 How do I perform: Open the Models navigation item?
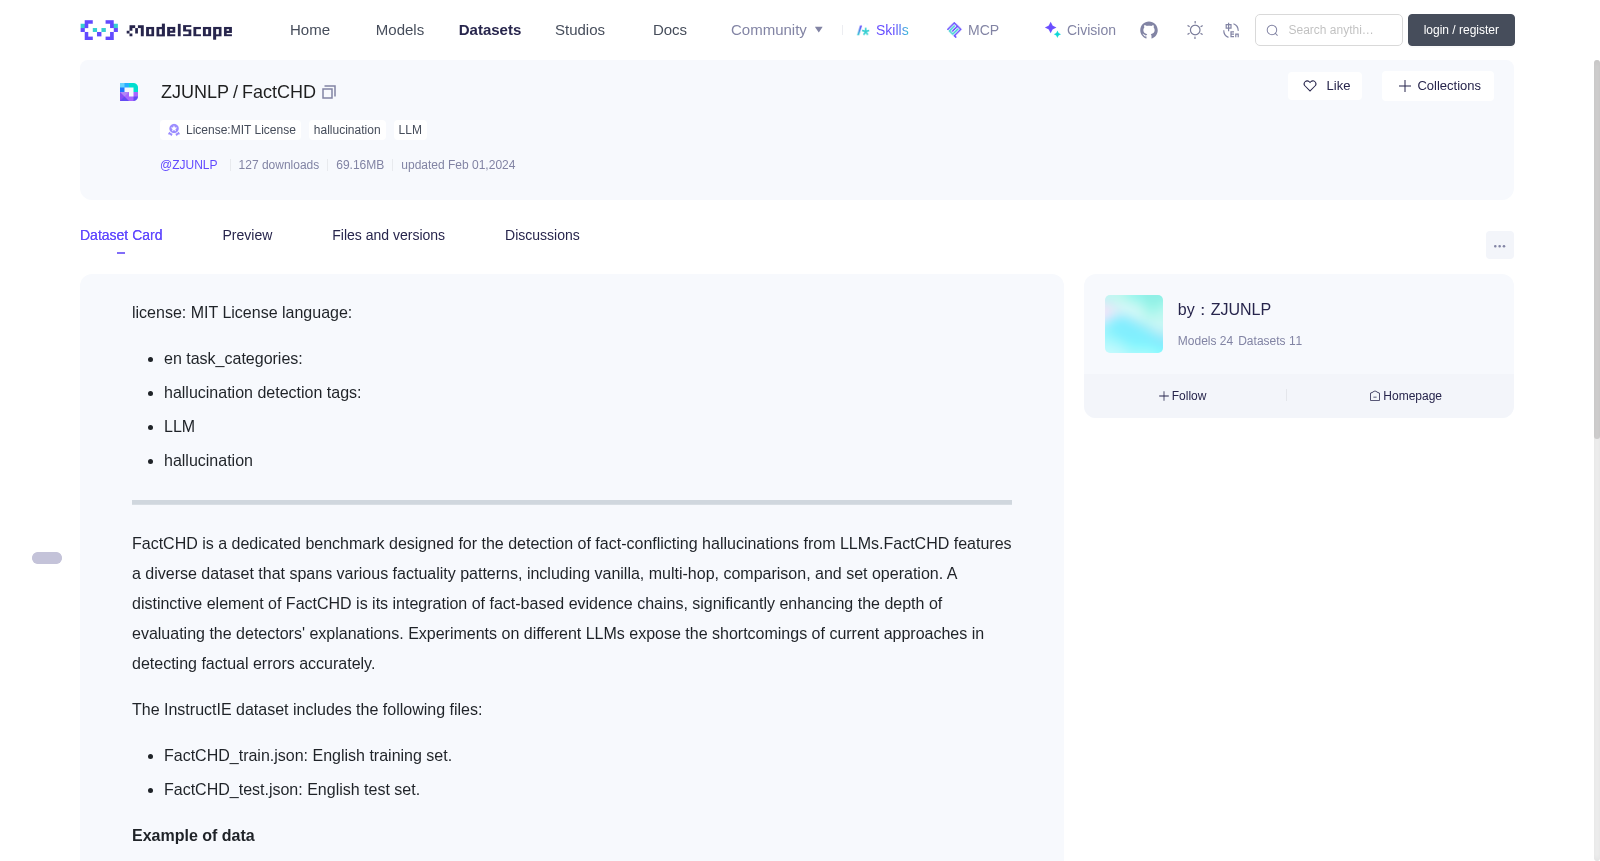coord(400,30)
